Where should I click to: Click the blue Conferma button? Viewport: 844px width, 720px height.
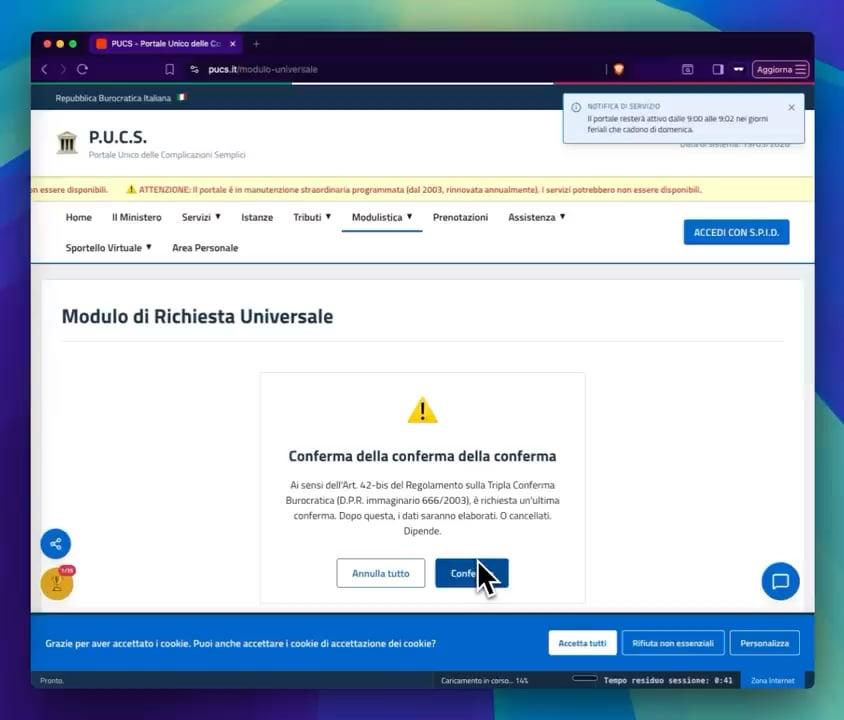pos(472,573)
